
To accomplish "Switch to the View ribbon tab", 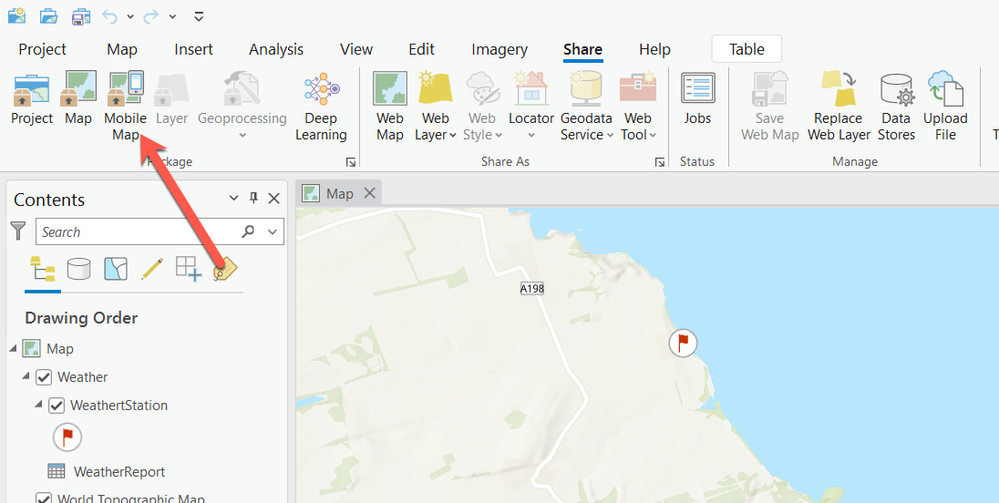I will [356, 49].
